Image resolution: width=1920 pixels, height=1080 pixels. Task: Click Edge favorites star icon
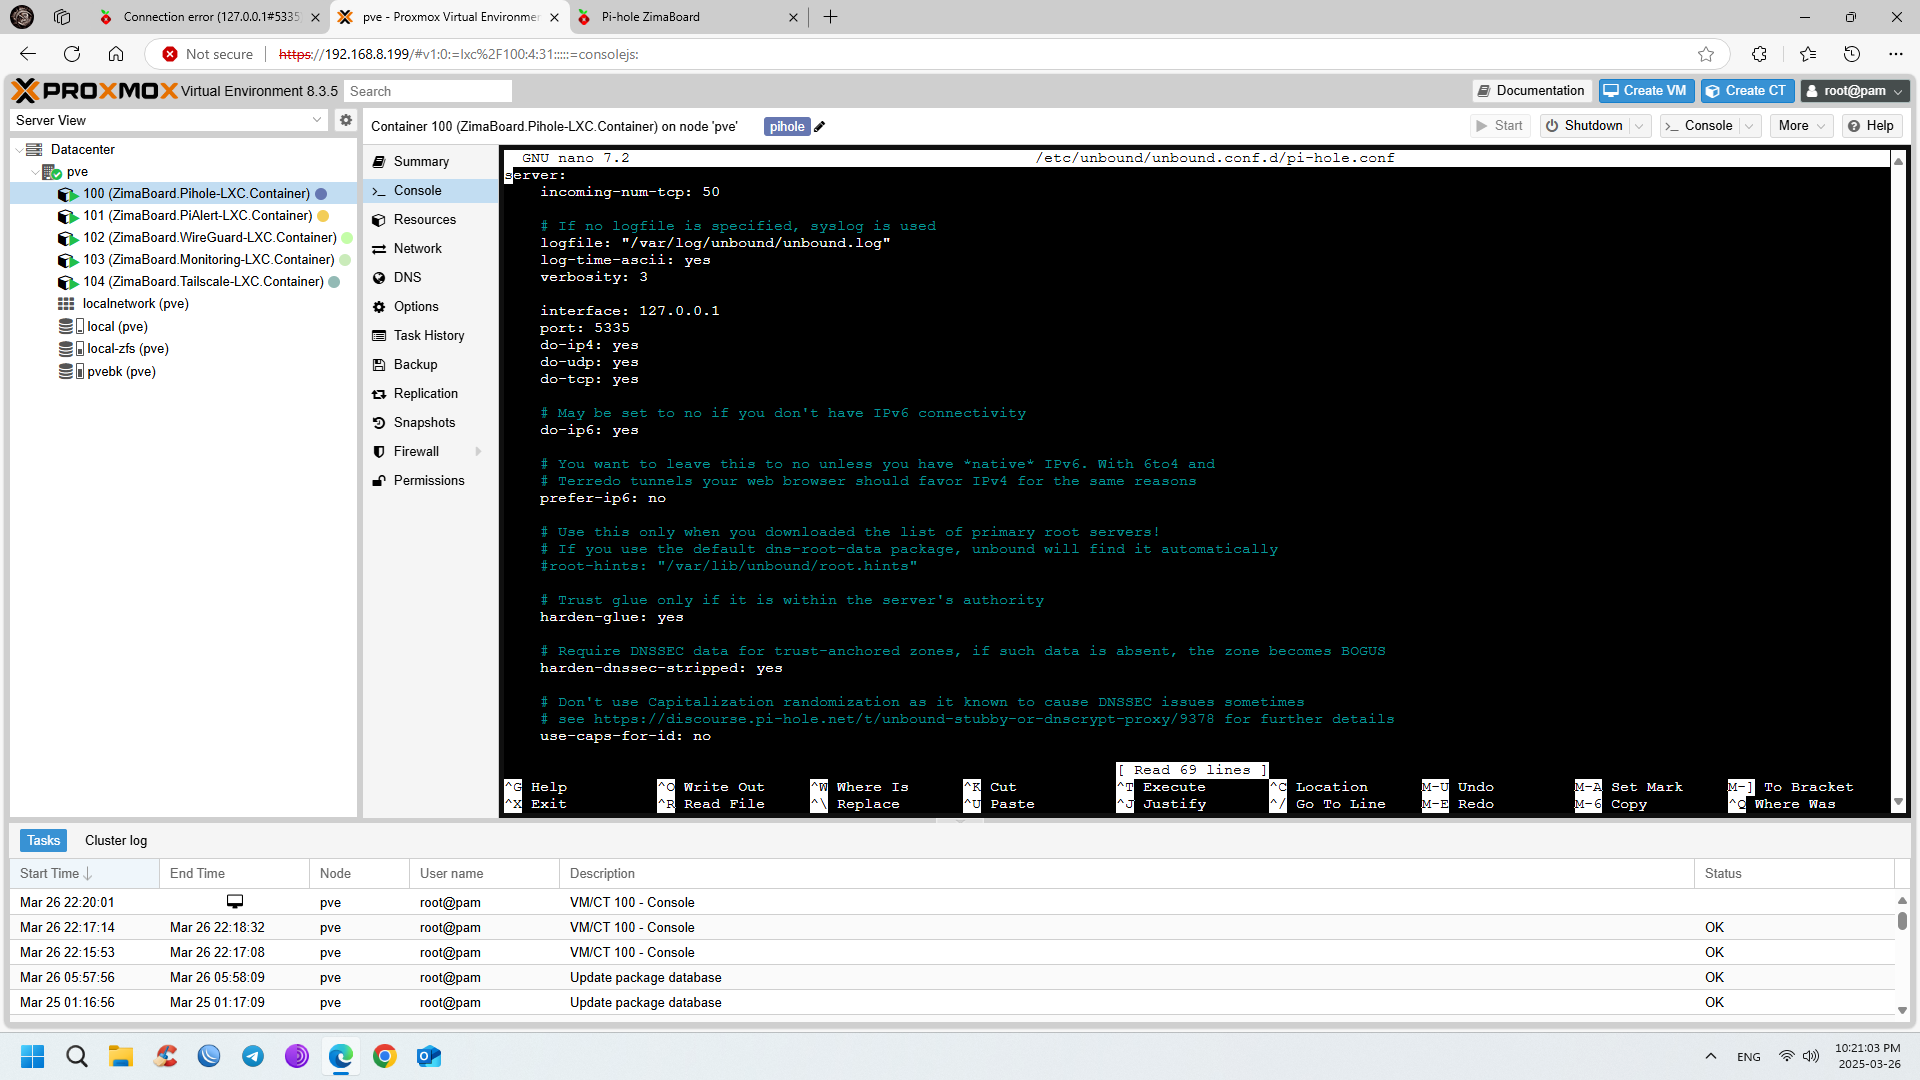pyautogui.click(x=1706, y=54)
